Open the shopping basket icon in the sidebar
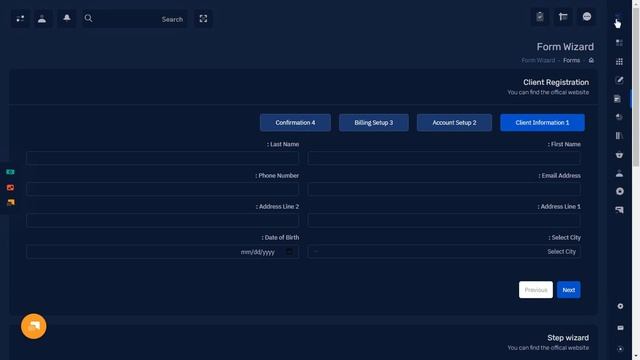Image resolution: width=640 pixels, height=360 pixels. click(x=619, y=155)
